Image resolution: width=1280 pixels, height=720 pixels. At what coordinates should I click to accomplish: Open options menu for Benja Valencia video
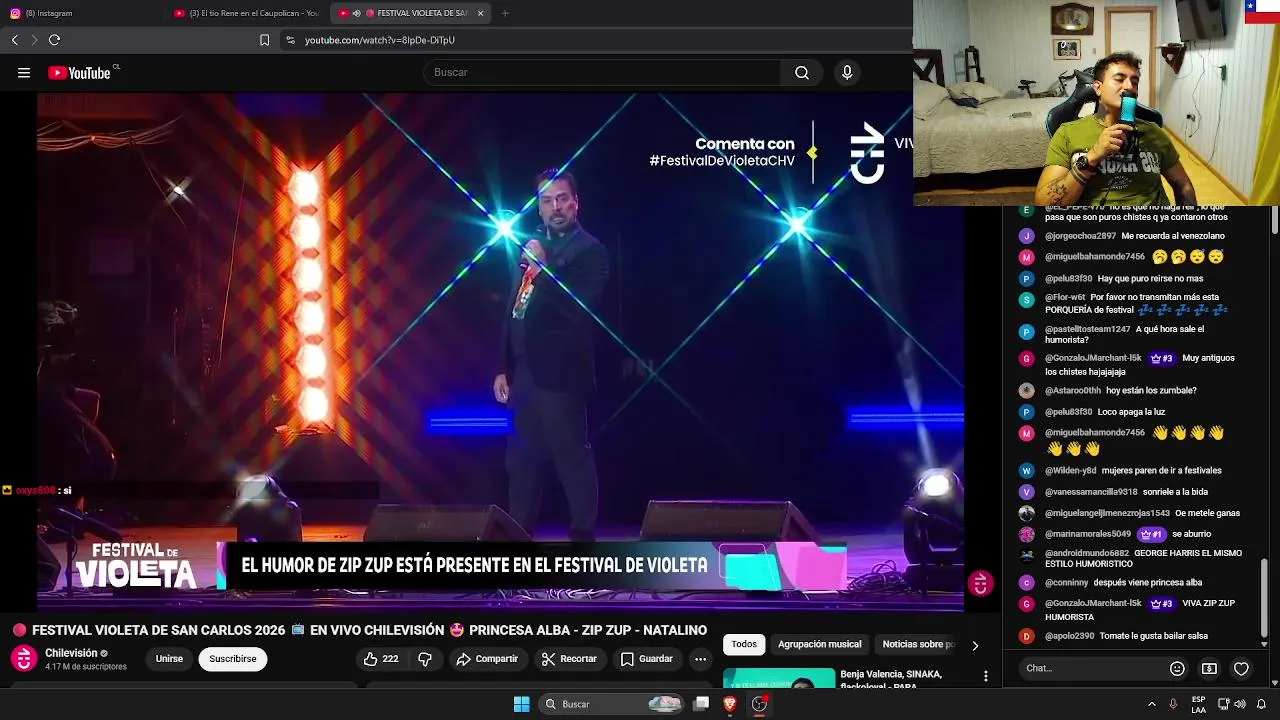[x=986, y=676]
